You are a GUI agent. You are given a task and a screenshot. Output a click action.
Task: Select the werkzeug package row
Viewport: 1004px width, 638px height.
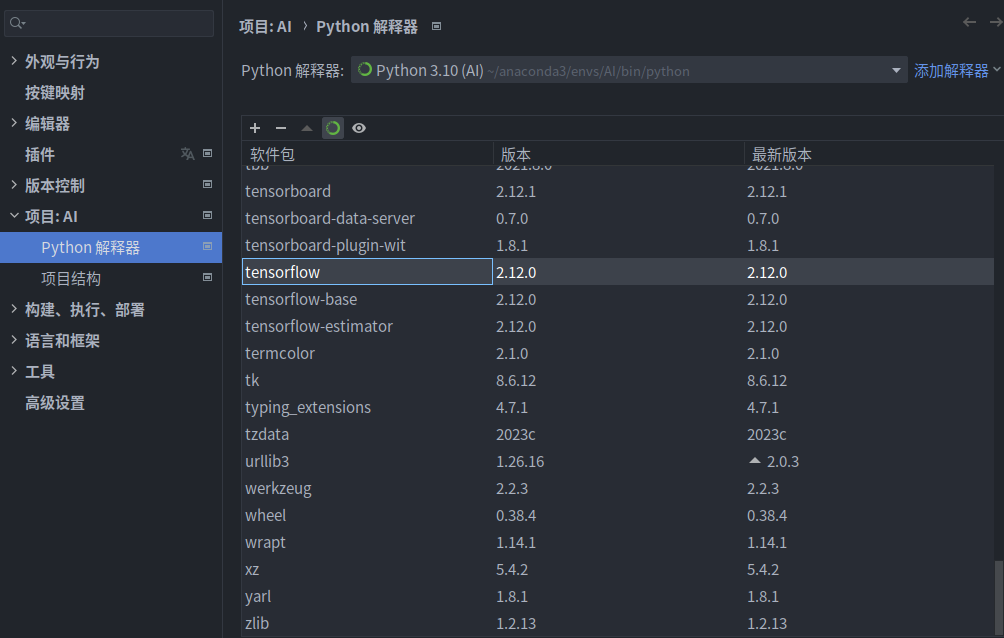[x=618, y=488]
